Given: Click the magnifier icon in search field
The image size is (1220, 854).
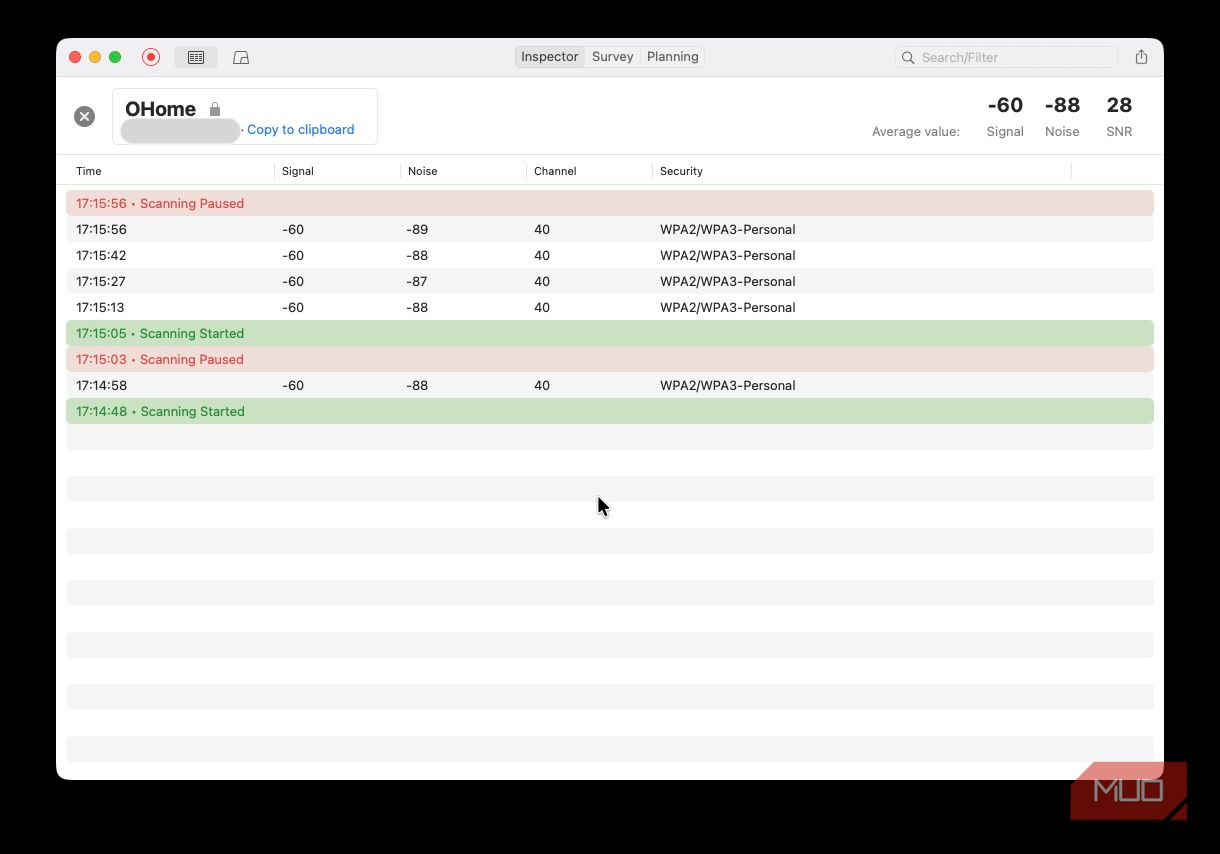Looking at the screenshot, I should (x=908, y=58).
